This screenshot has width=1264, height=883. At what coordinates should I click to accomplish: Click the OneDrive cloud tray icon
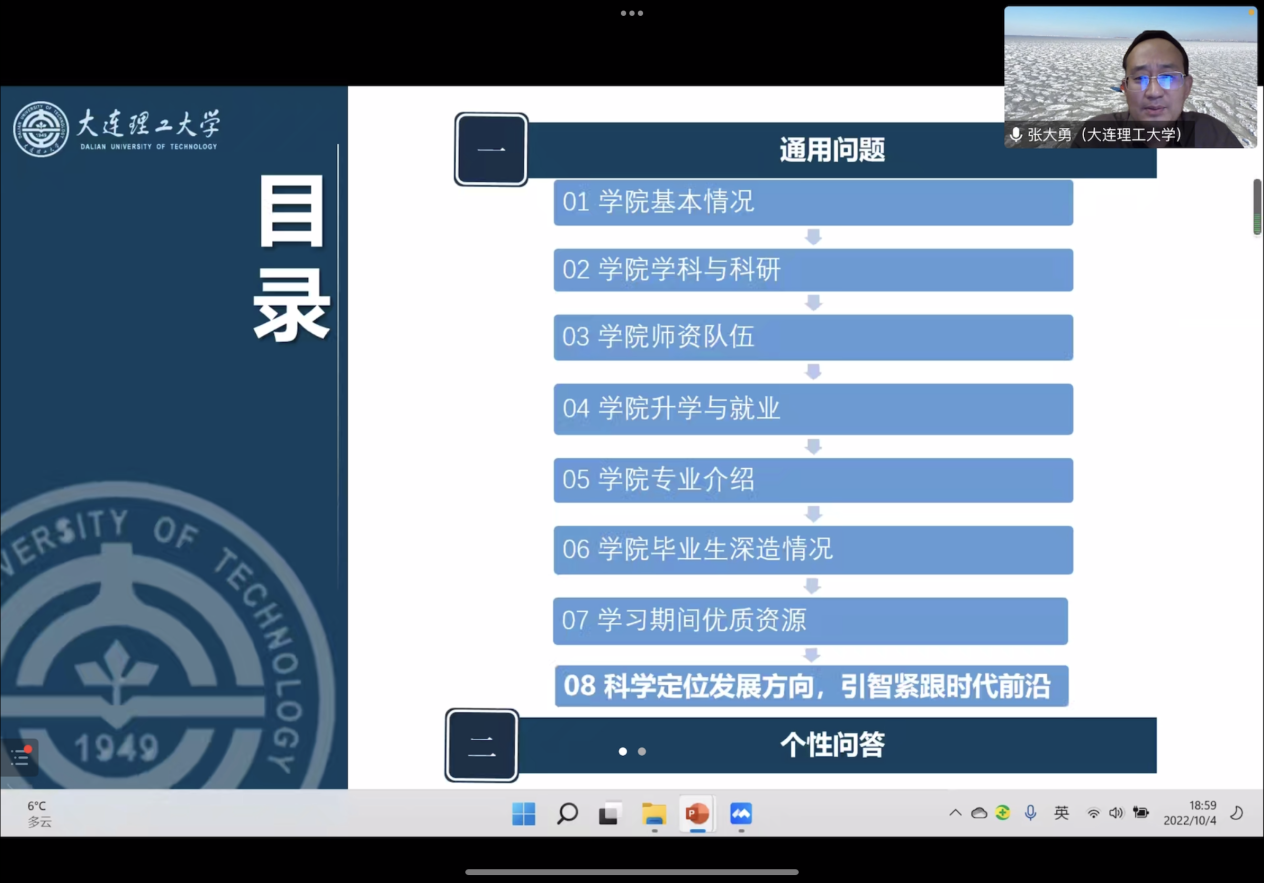(x=979, y=813)
